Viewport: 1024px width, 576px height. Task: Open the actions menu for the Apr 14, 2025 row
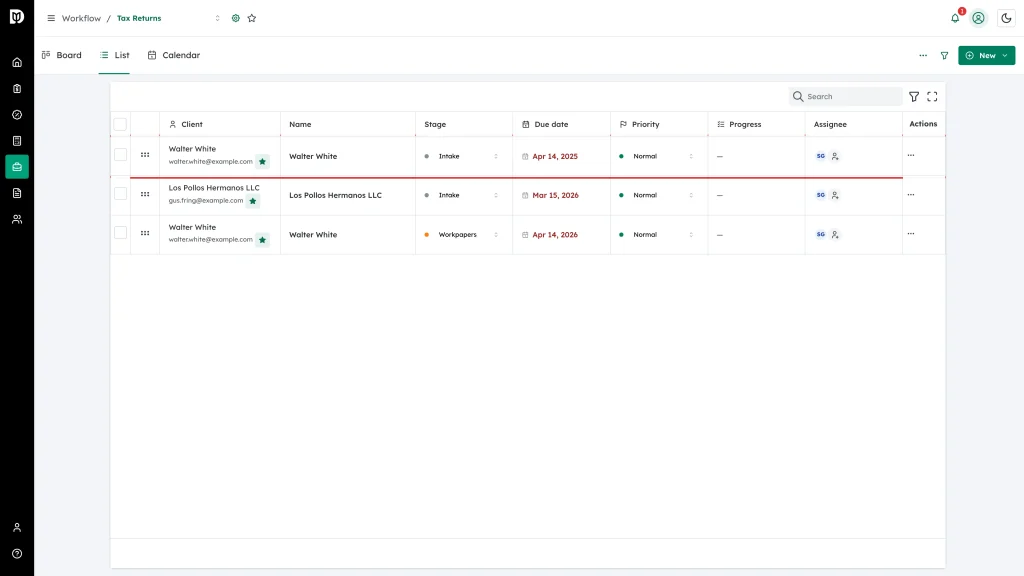coord(911,155)
